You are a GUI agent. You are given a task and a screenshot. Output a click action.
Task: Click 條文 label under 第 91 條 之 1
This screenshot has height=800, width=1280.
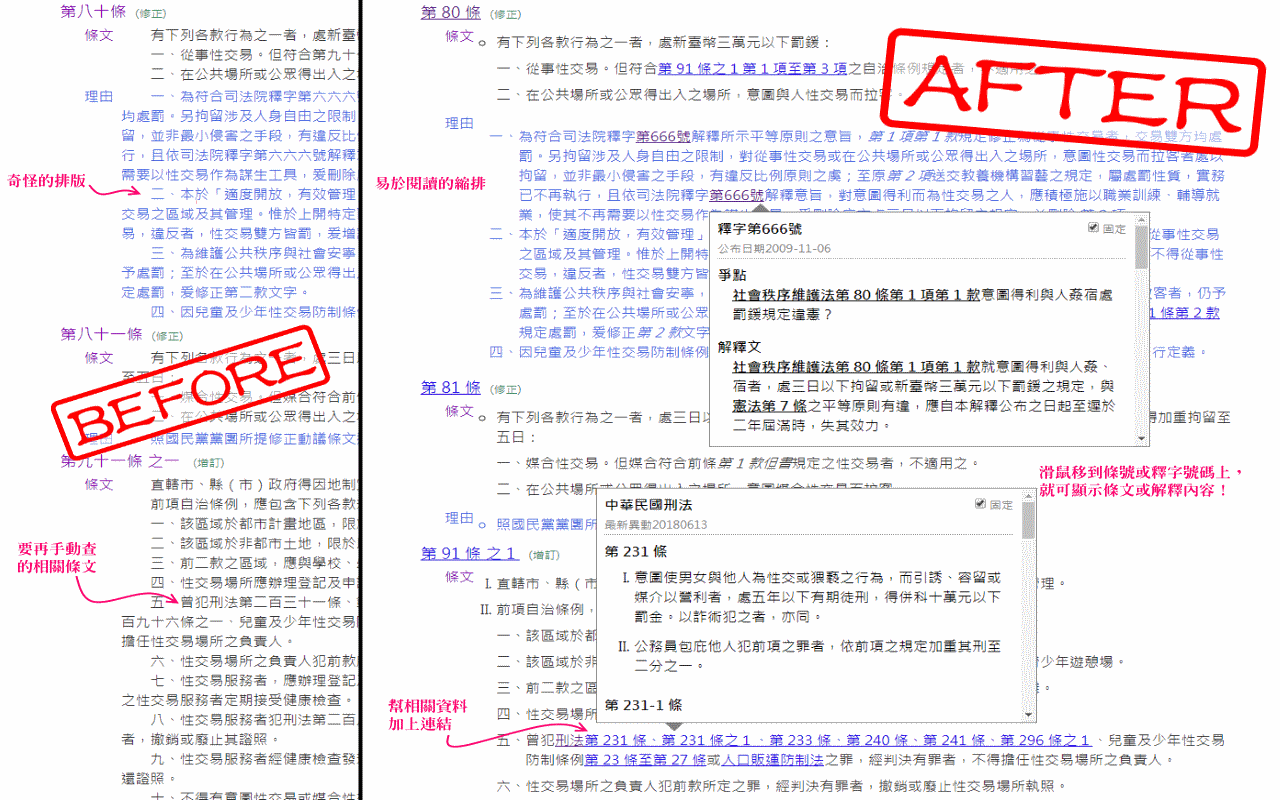pos(460,577)
